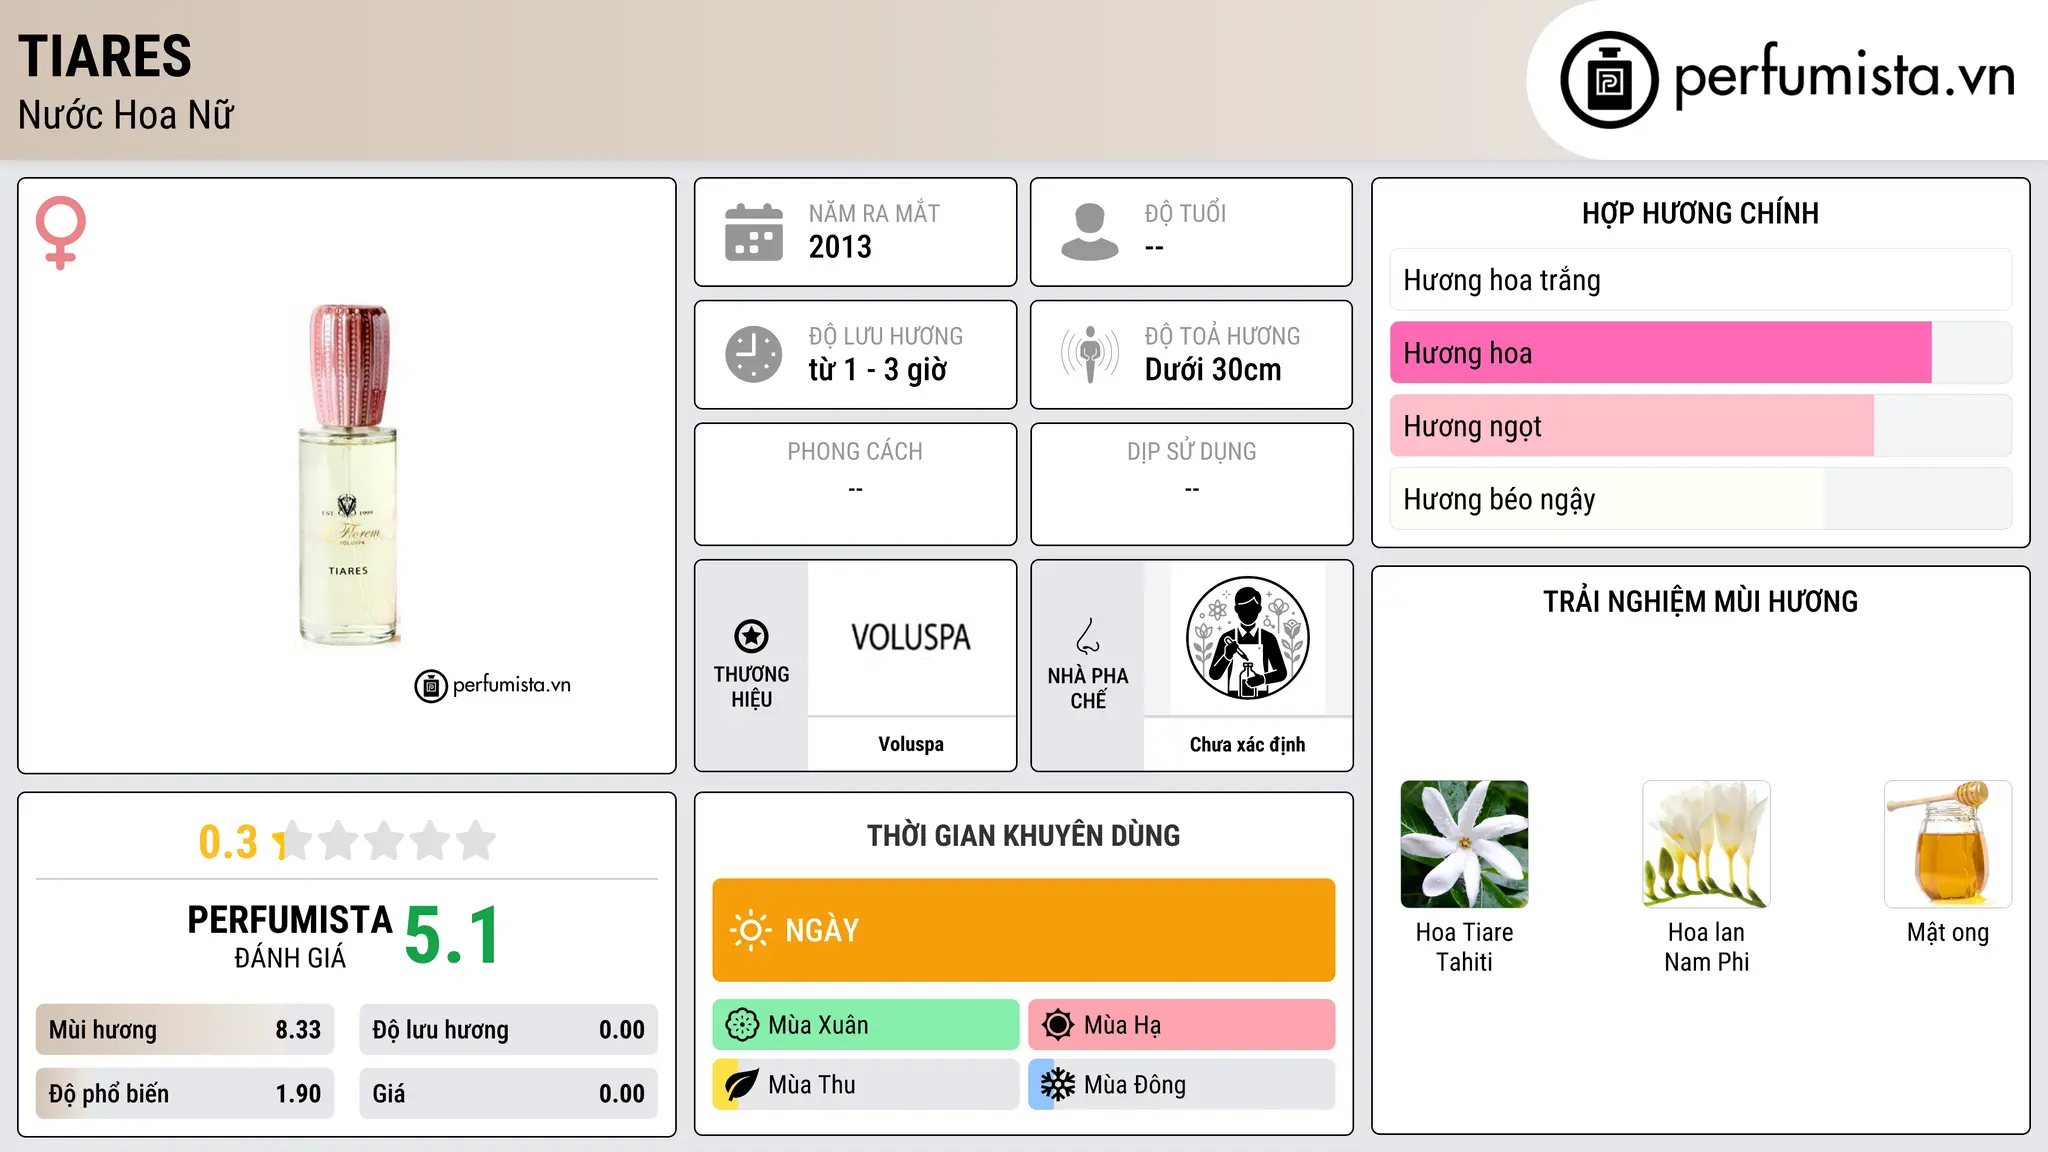Viewport: 2048px width, 1152px height.
Task: Click the Hợp hương chính heading
Action: [1700, 213]
